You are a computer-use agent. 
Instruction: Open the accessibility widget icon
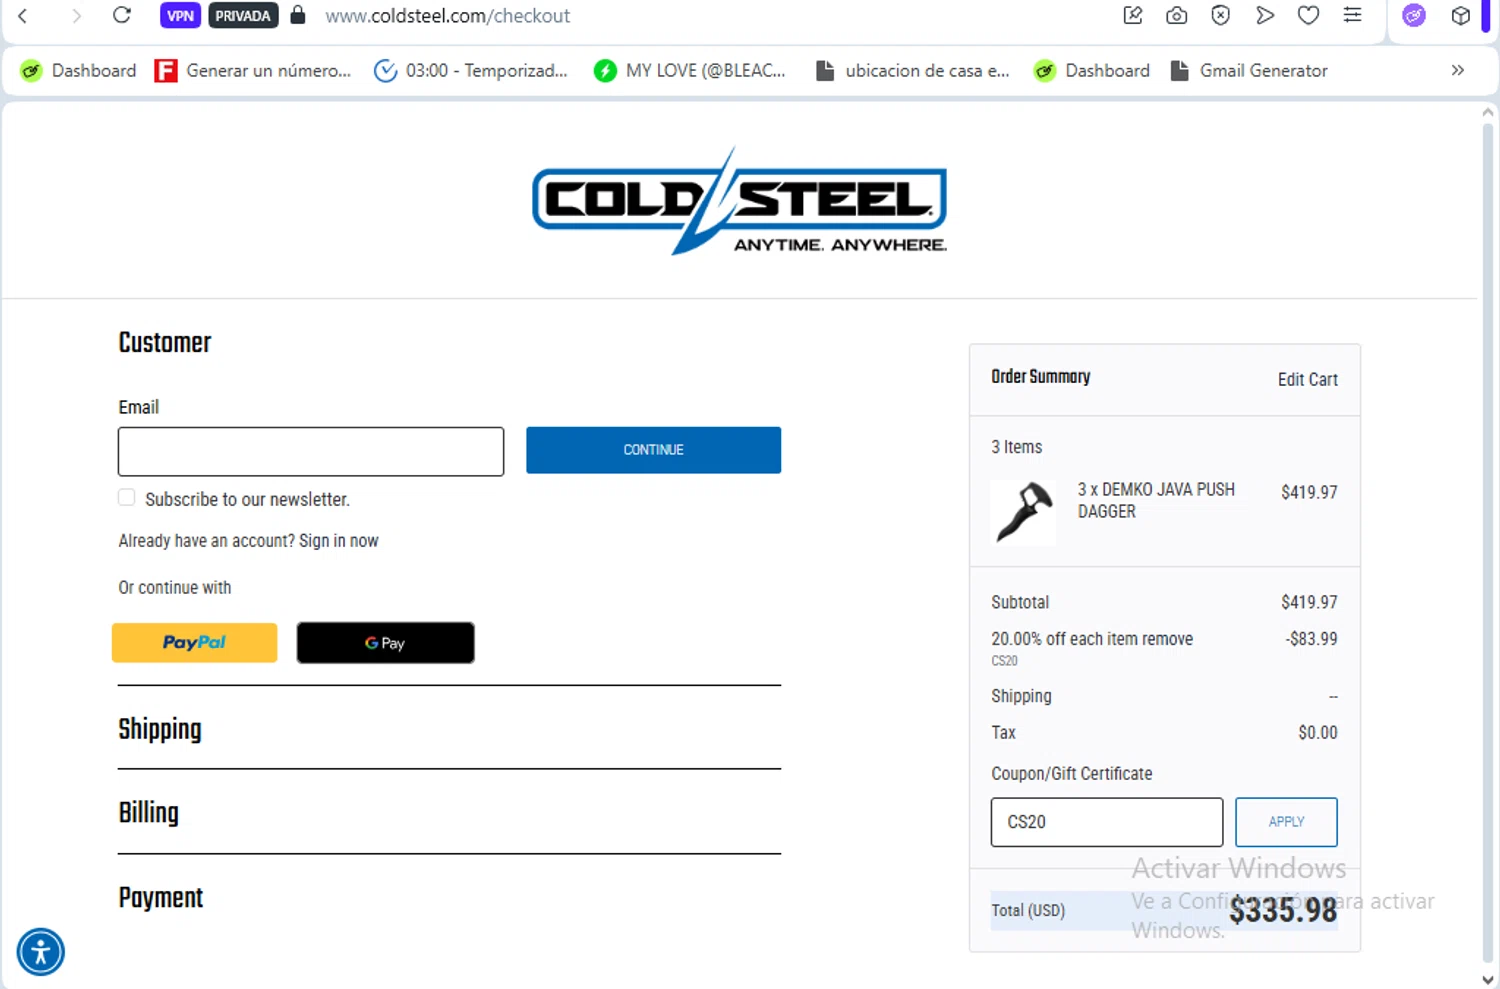click(x=41, y=952)
